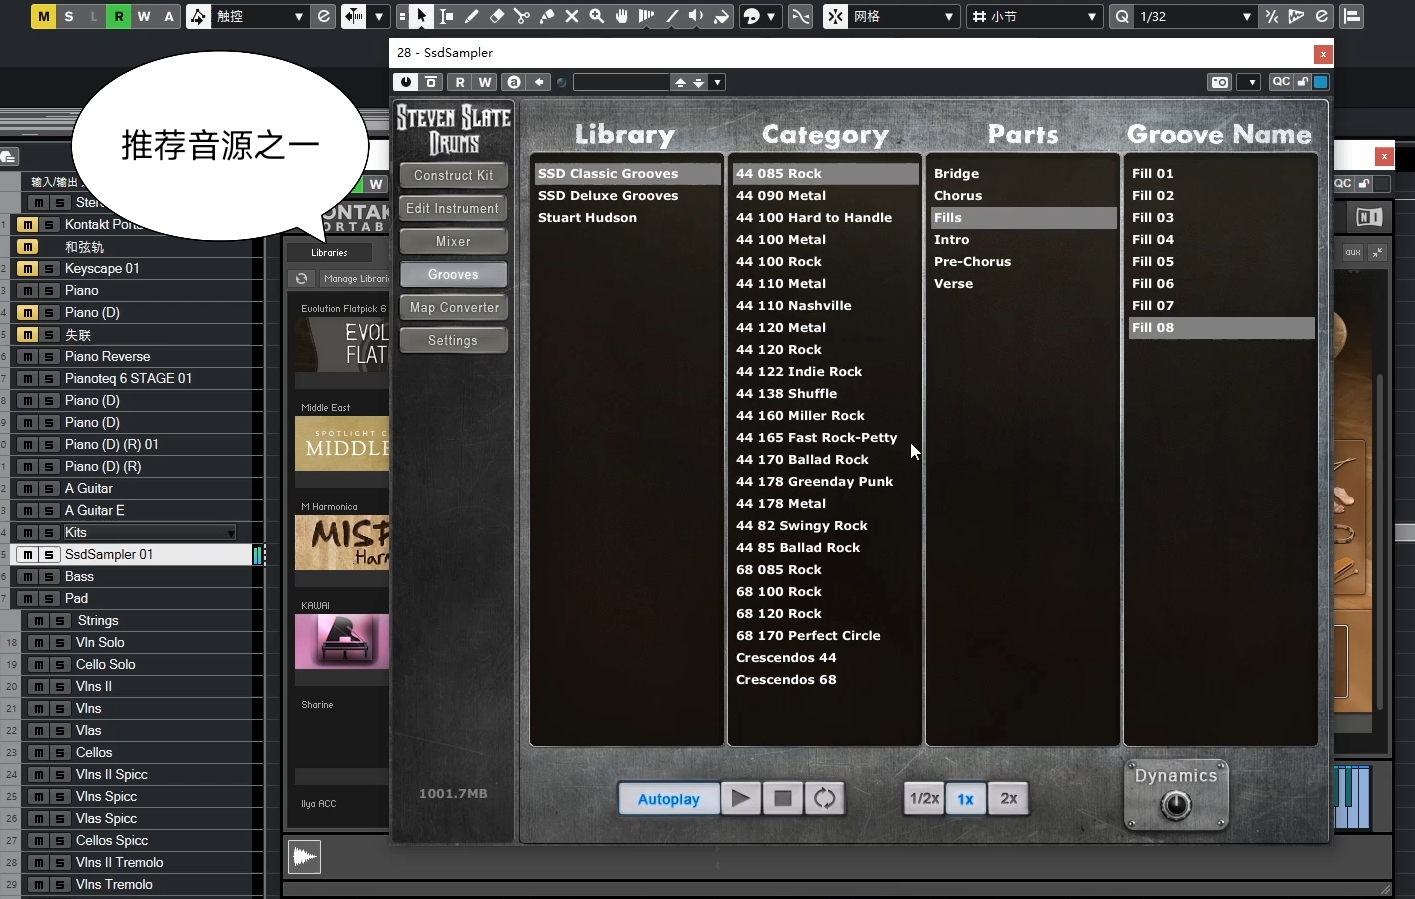
Task: Select the Erase tool
Action: click(496, 16)
